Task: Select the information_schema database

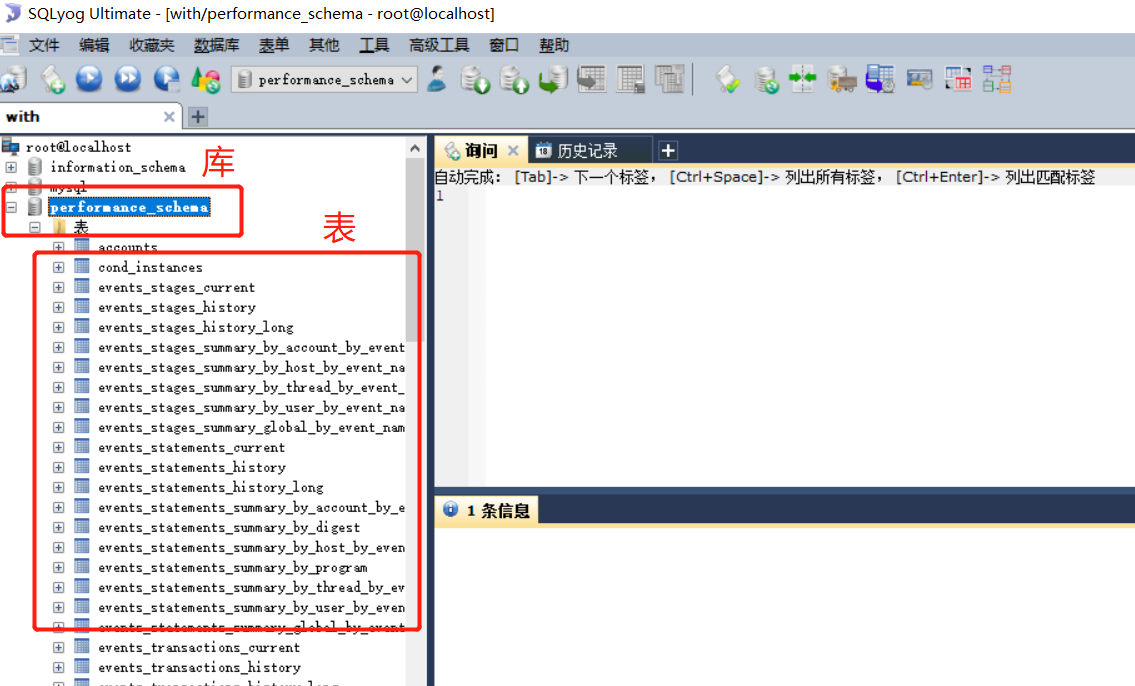Action: click(118, 167)
